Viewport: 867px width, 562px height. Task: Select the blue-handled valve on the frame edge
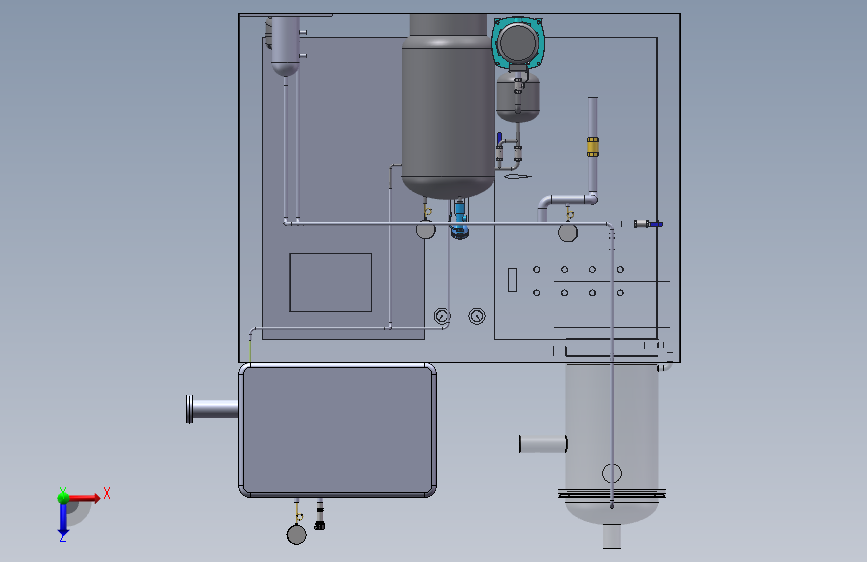pos(648,224)
